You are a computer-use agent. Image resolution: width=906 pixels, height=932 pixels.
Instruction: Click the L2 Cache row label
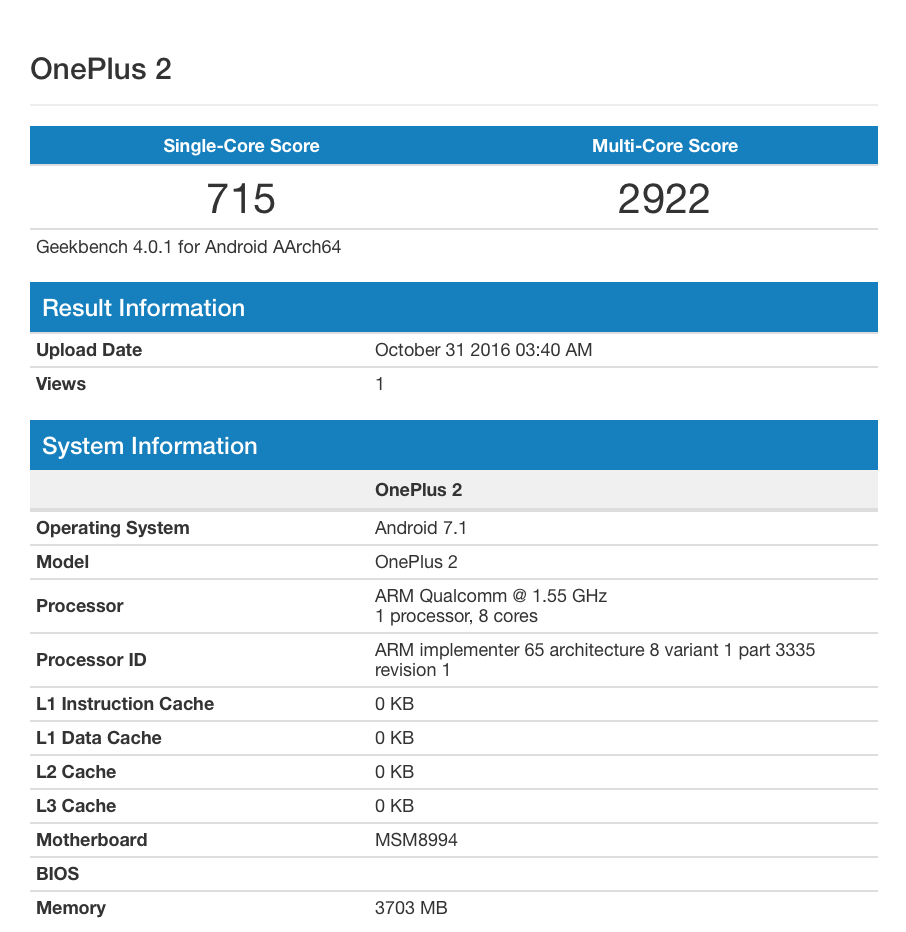coord(76,772)
